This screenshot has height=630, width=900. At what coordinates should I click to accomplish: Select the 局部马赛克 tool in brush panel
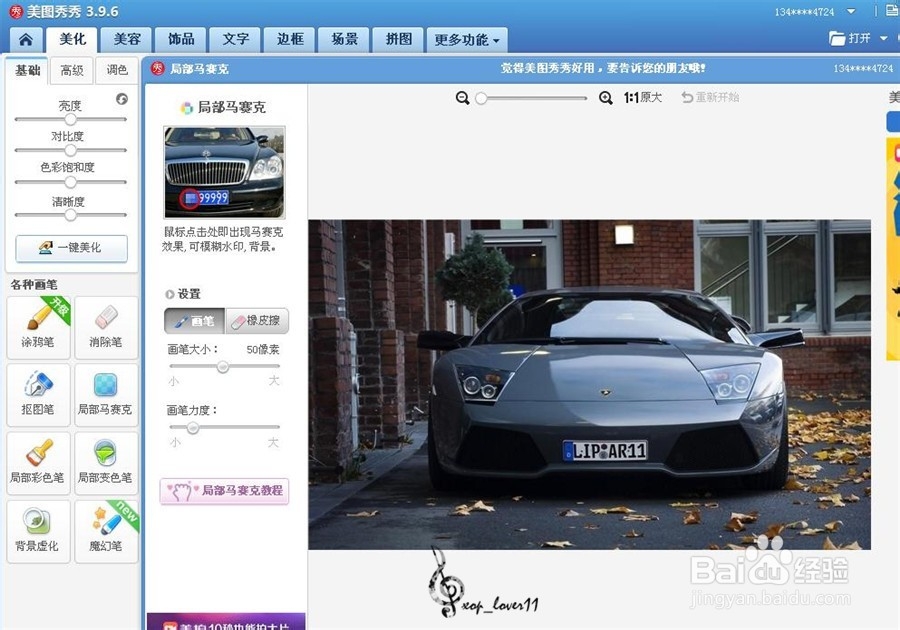[106, 395]
